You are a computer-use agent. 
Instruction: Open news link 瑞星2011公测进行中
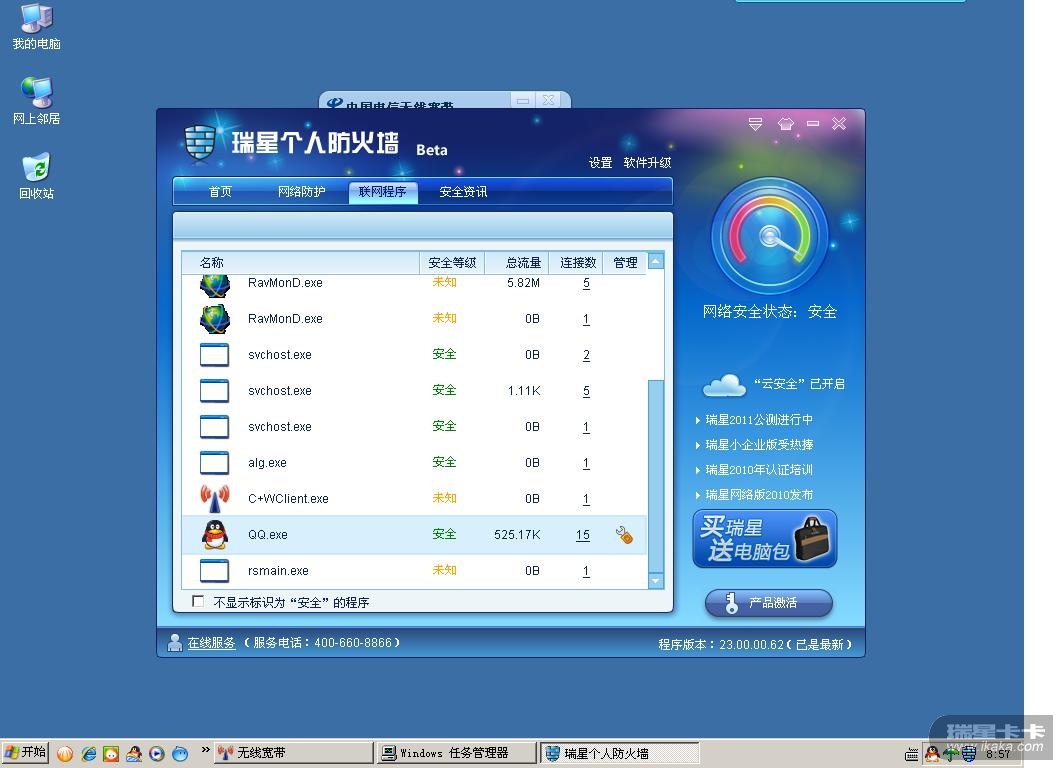pyautogui.click(x=759, y=420)
